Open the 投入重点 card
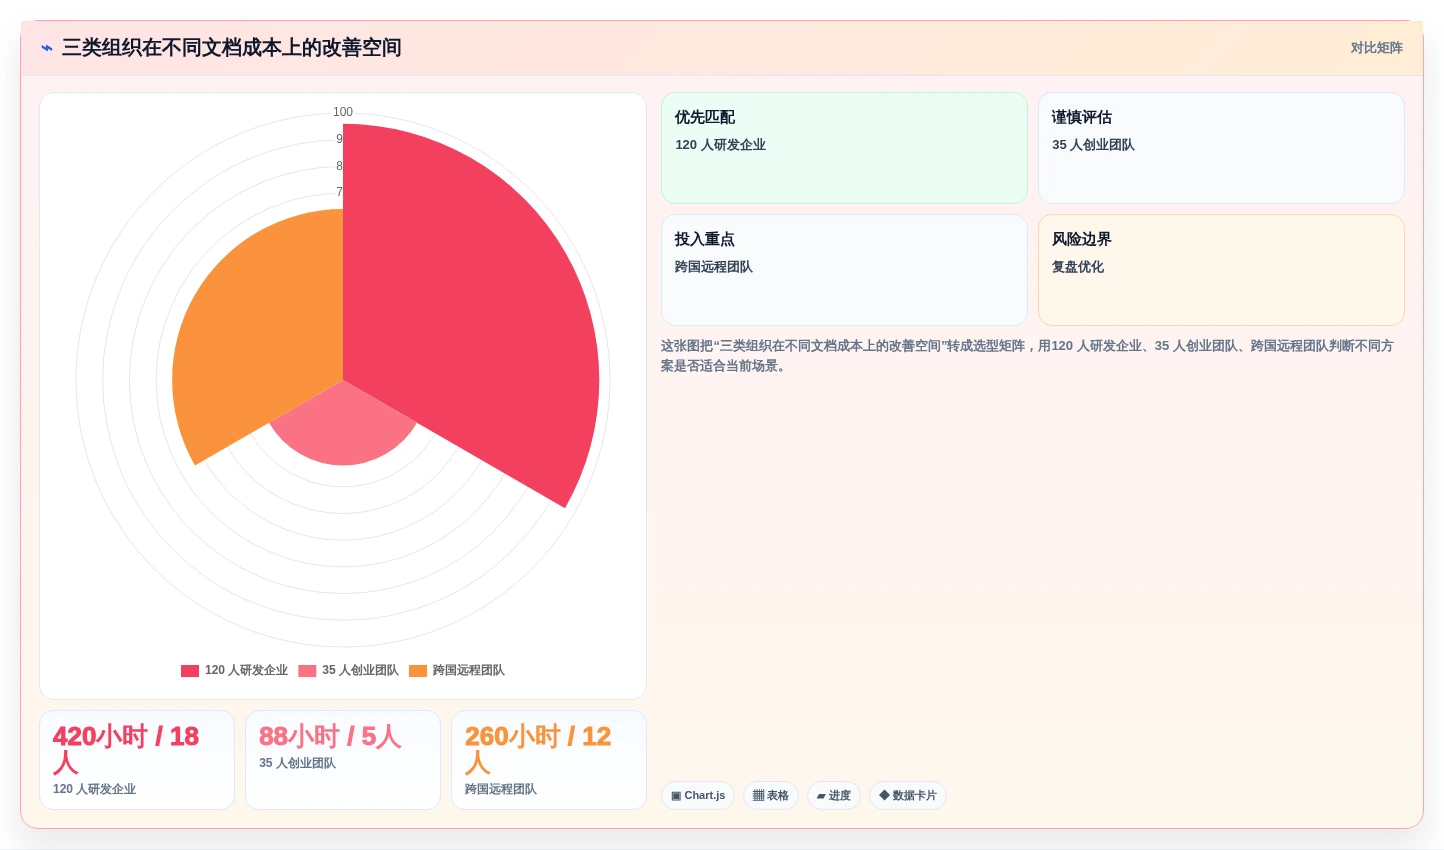1444x850 pixels. click(844, 270)
